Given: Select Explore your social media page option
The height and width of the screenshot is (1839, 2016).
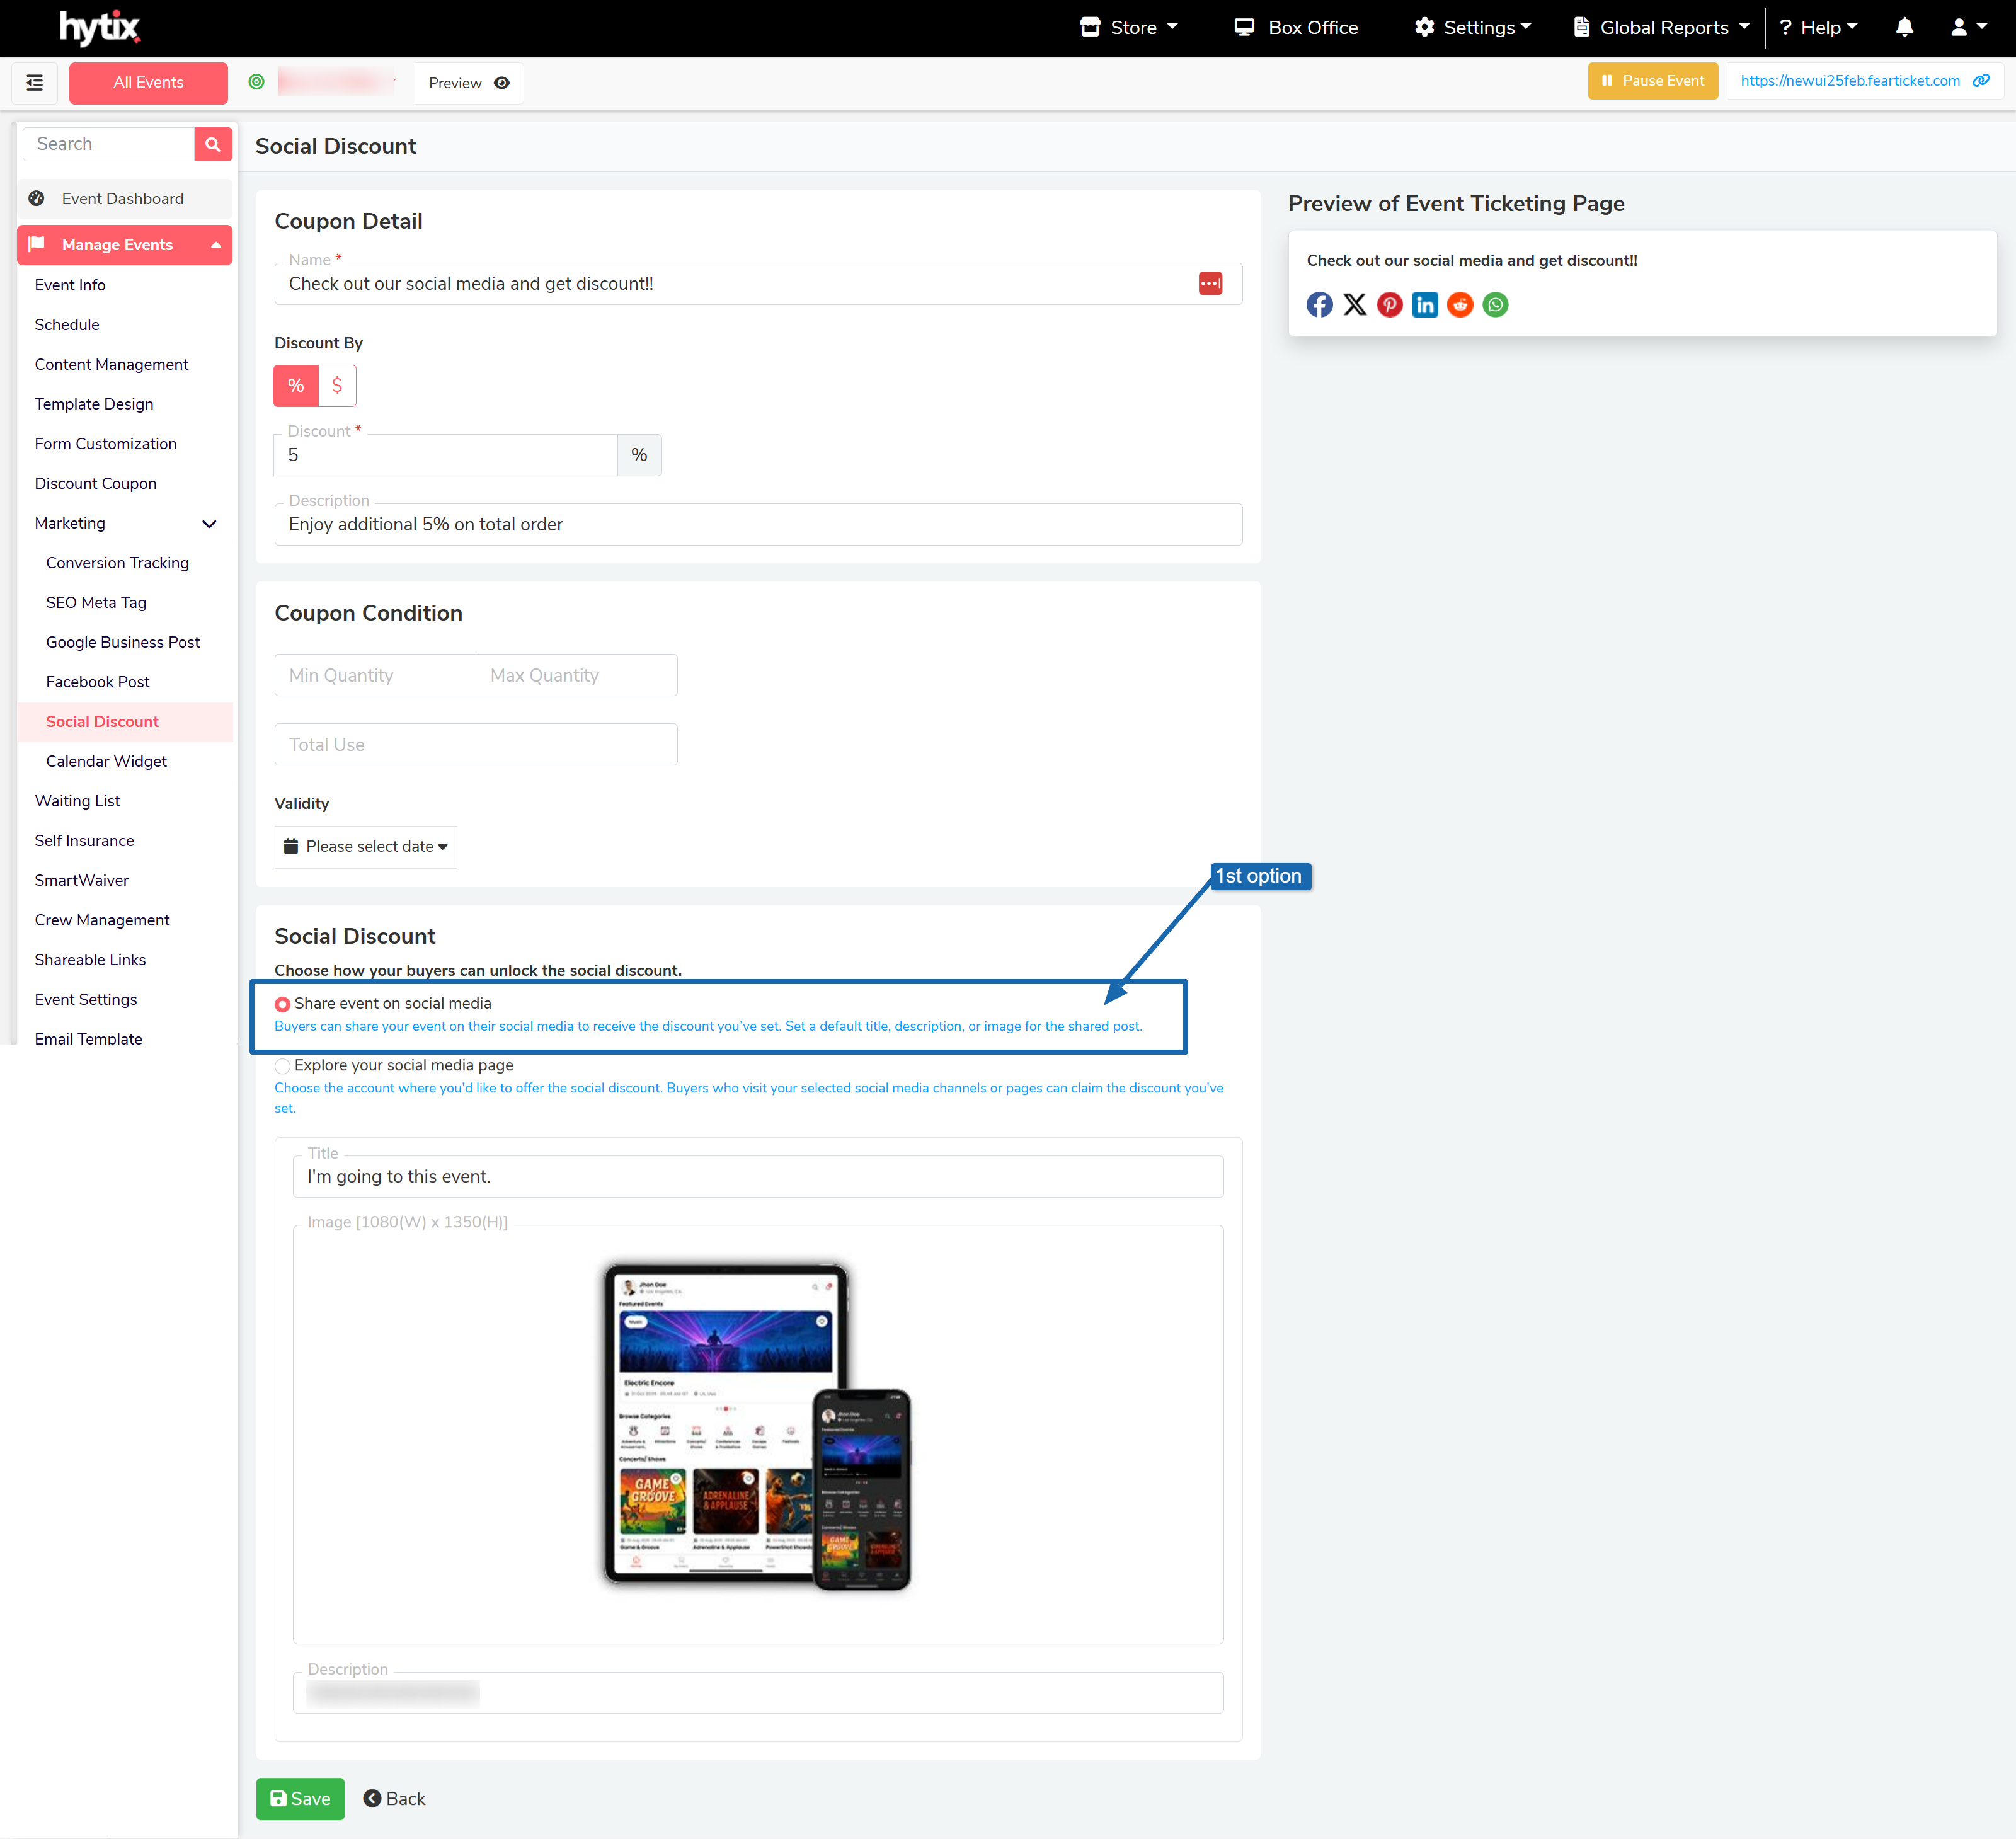Looking at the screenshot, I should pyautogui.click(x=283, y=1066).
